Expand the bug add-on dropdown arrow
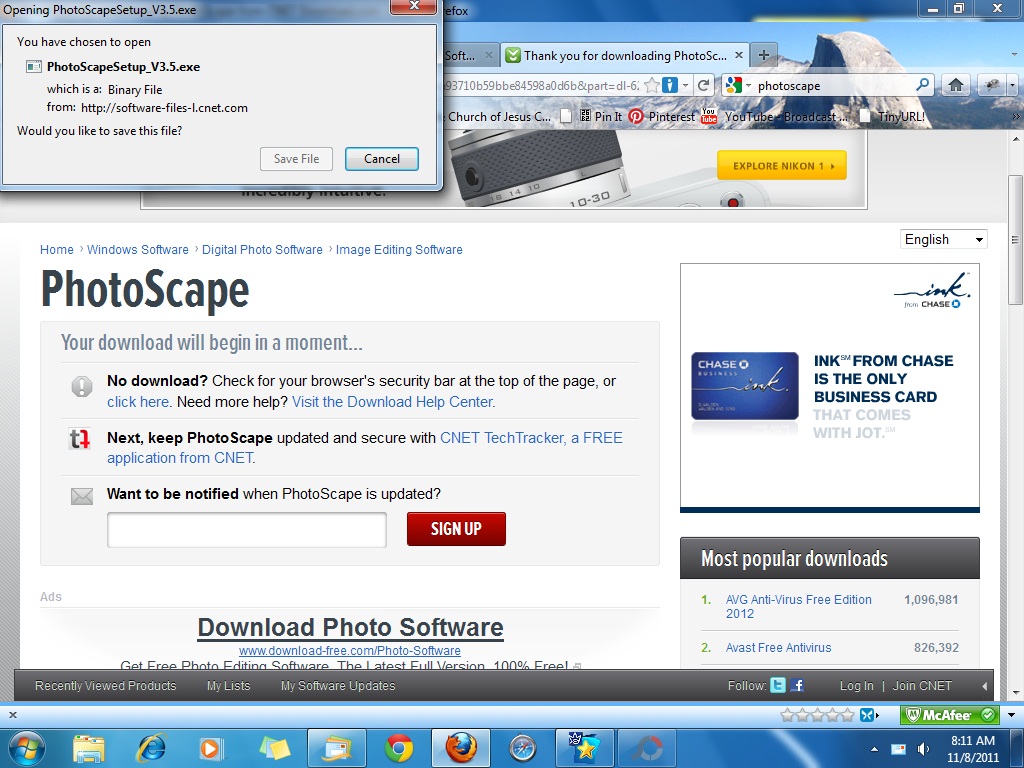1024x768 pixels. coord(1012,85)
